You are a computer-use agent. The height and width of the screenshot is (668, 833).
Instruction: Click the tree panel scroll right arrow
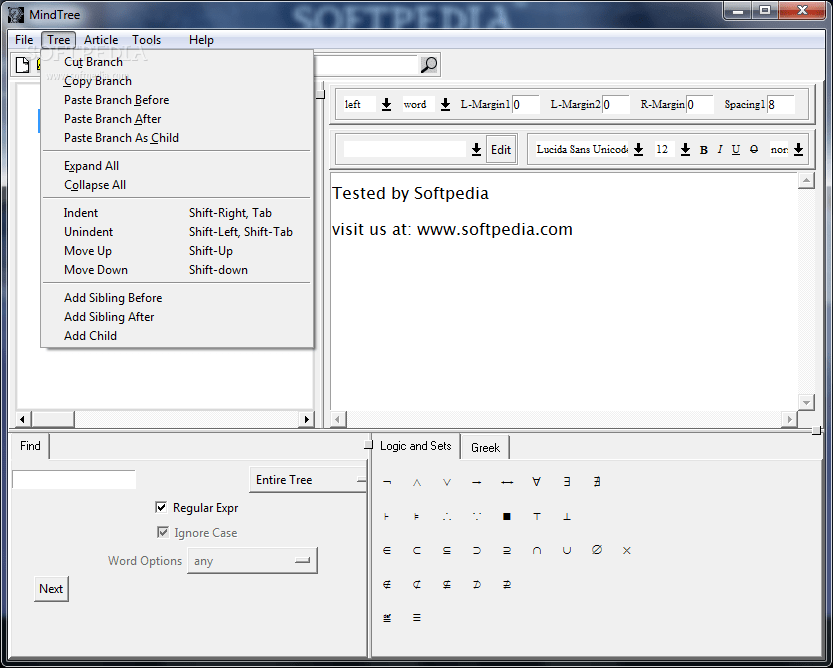(x=307, y=419)
